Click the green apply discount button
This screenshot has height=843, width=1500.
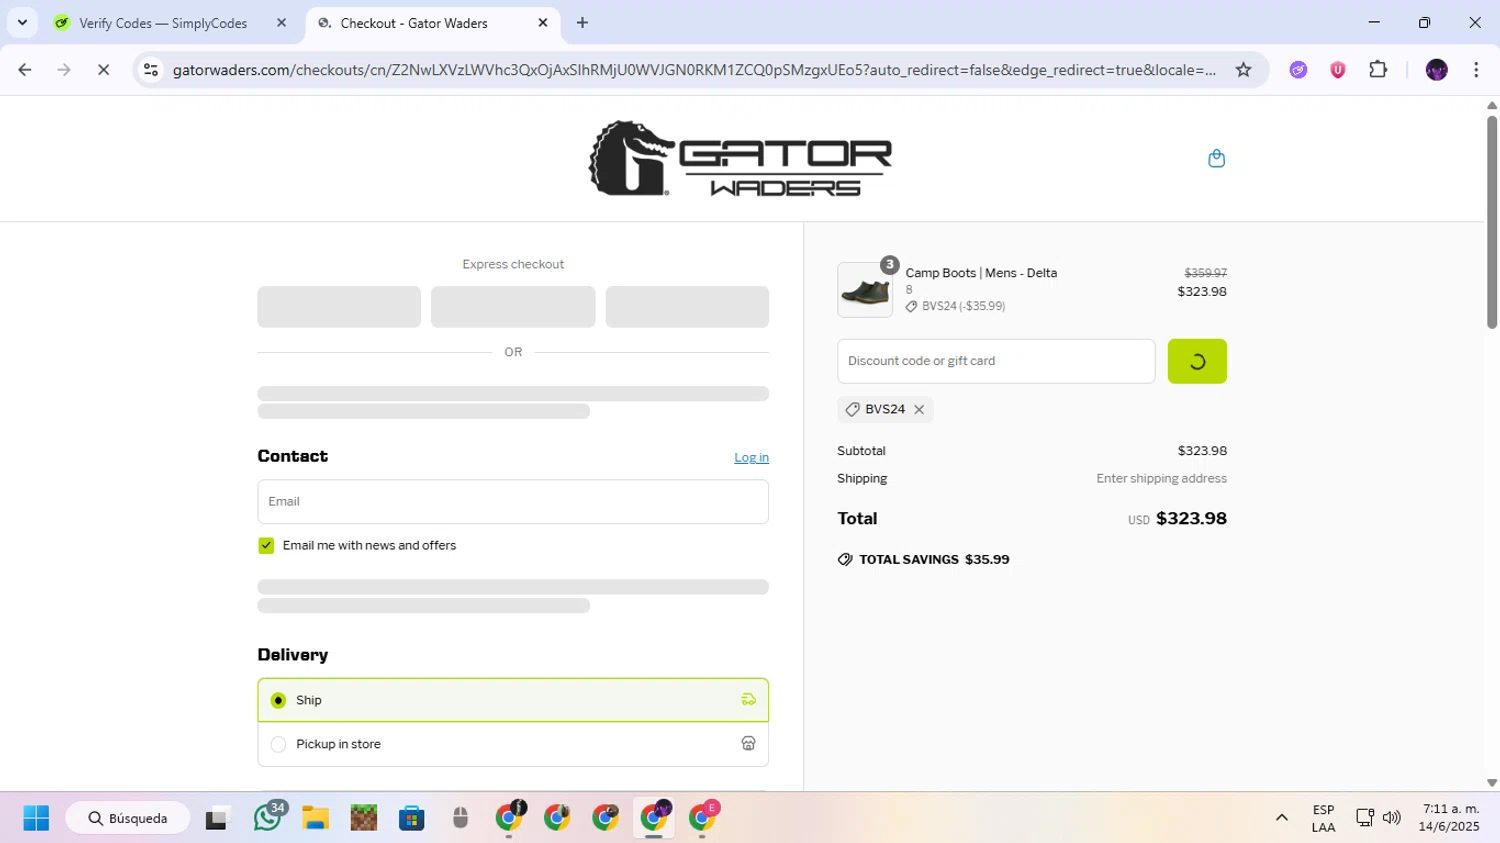point(1197,361)
